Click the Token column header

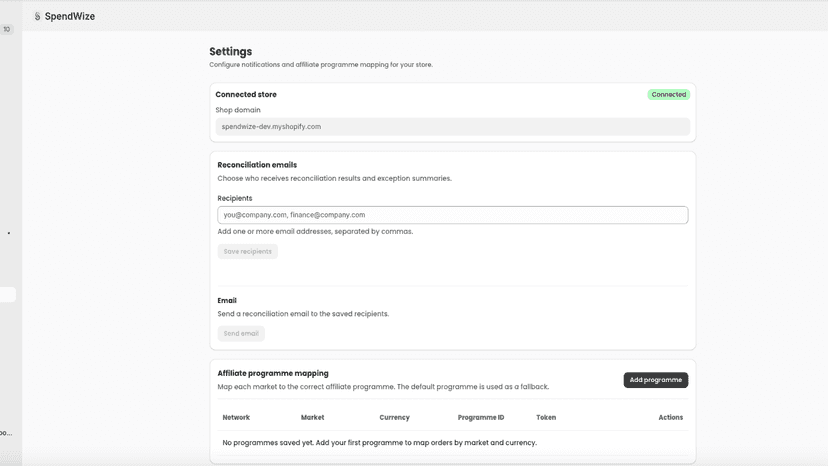546,417
